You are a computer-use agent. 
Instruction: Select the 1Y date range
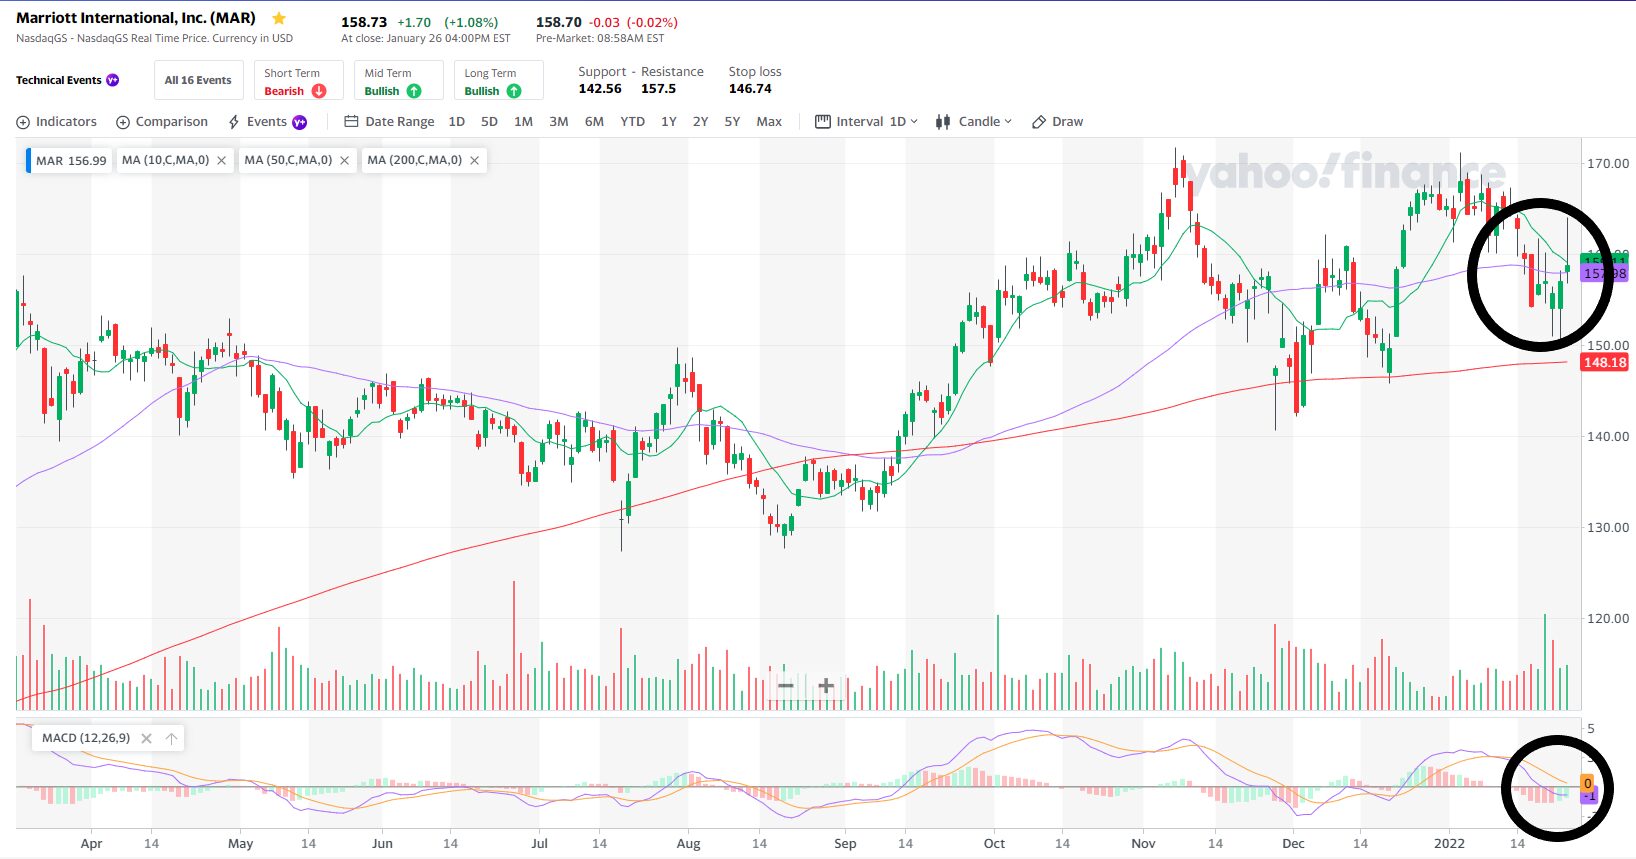pyautogui.click(x=669, y=122)
